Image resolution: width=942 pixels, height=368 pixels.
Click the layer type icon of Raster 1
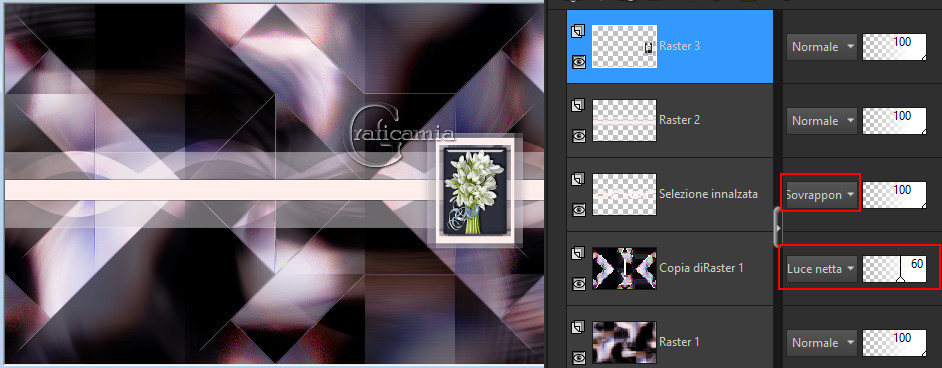click(x=578, y=327)
